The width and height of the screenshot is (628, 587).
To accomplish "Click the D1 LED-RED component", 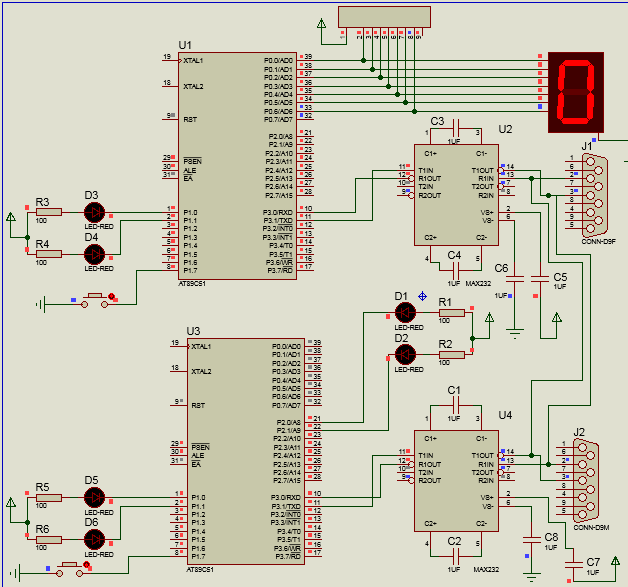I will 405,314.
